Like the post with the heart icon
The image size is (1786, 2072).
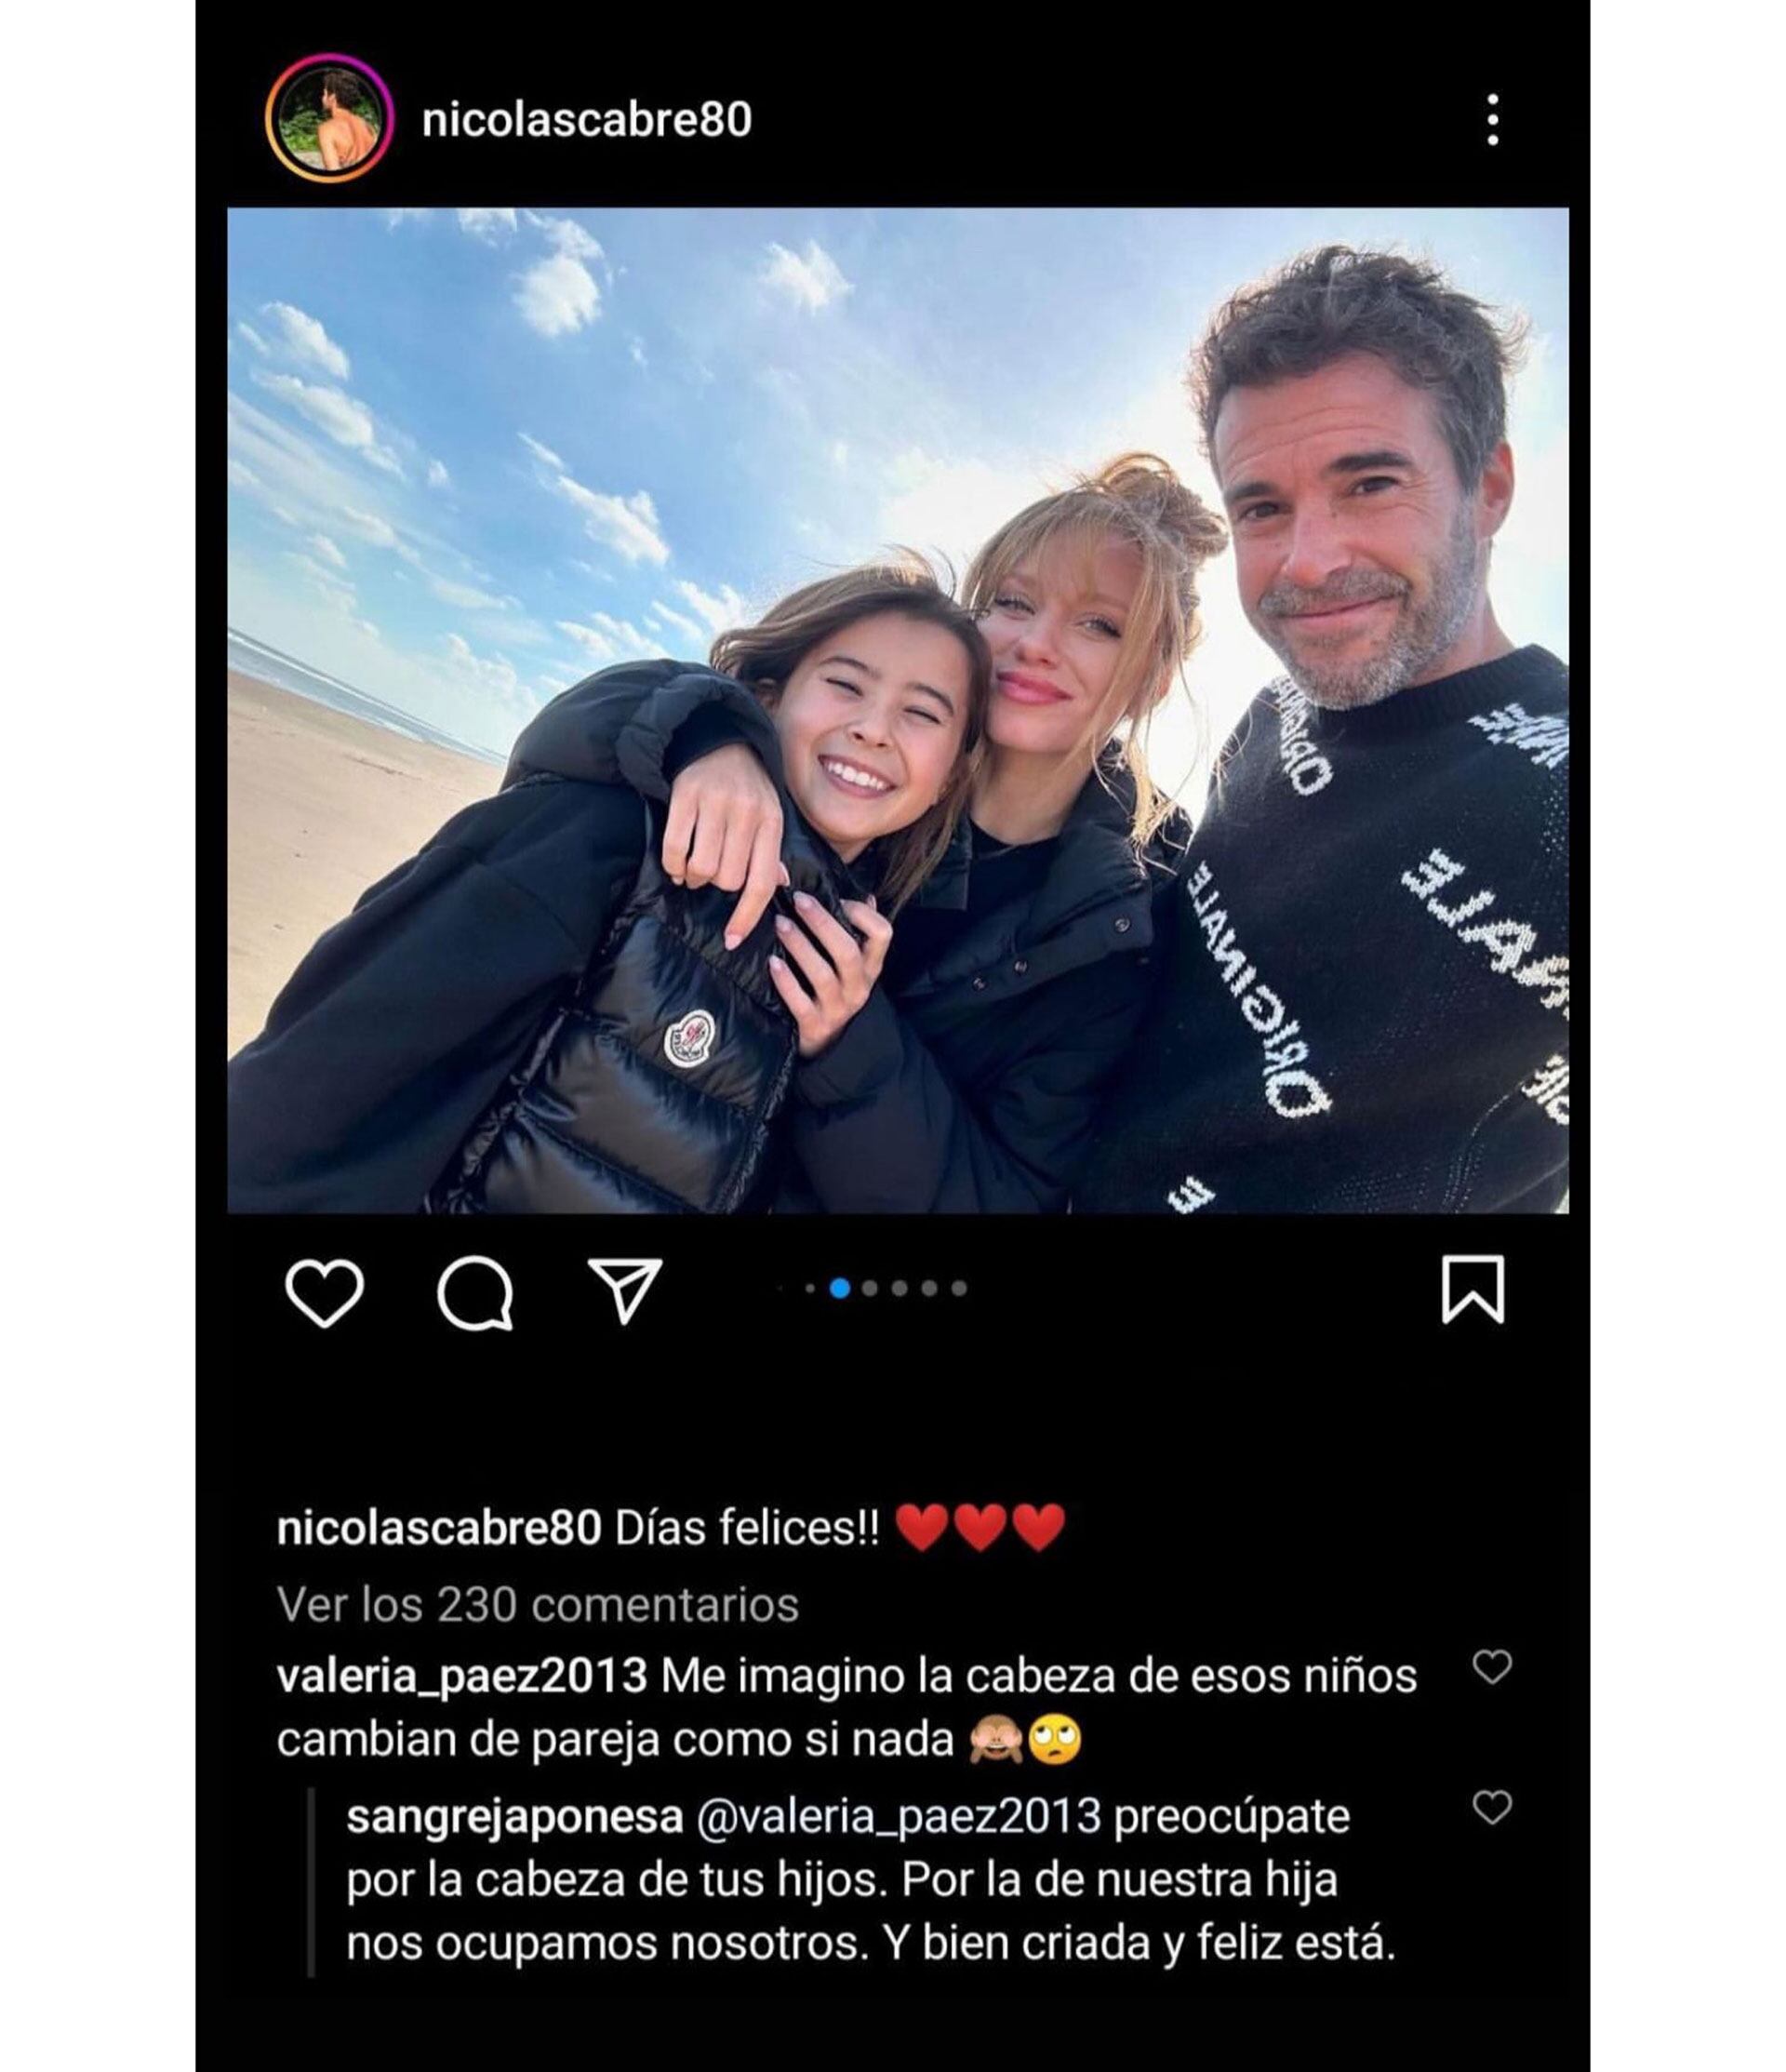click(x=324, y=1294)
